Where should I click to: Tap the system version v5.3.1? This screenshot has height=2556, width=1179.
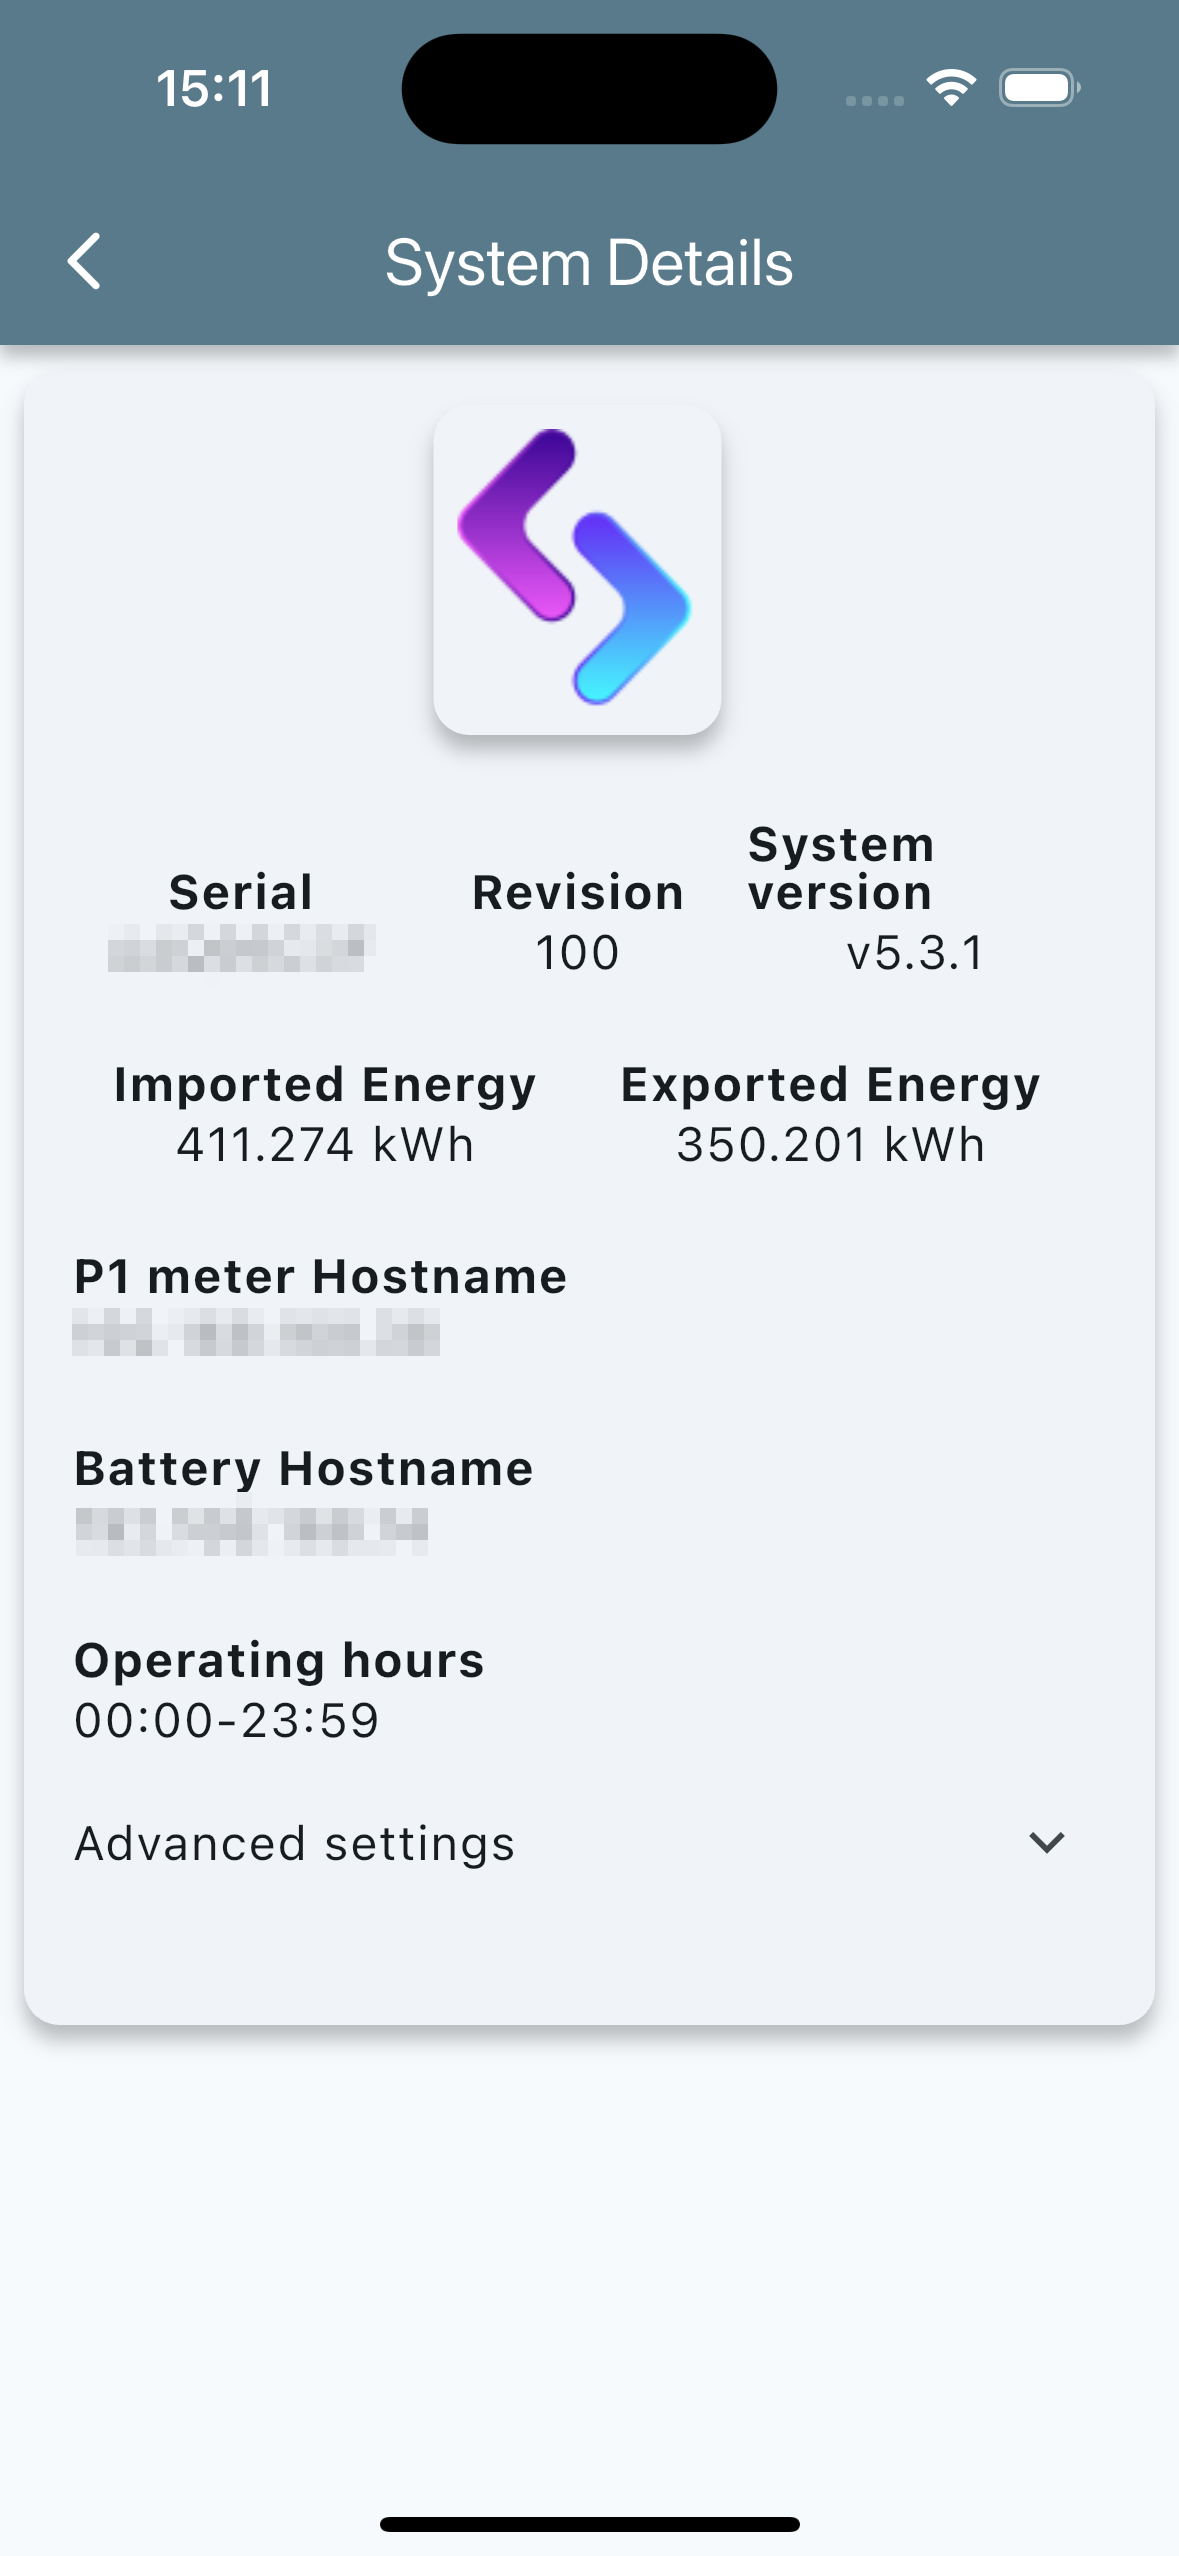(x=915, y=952)
